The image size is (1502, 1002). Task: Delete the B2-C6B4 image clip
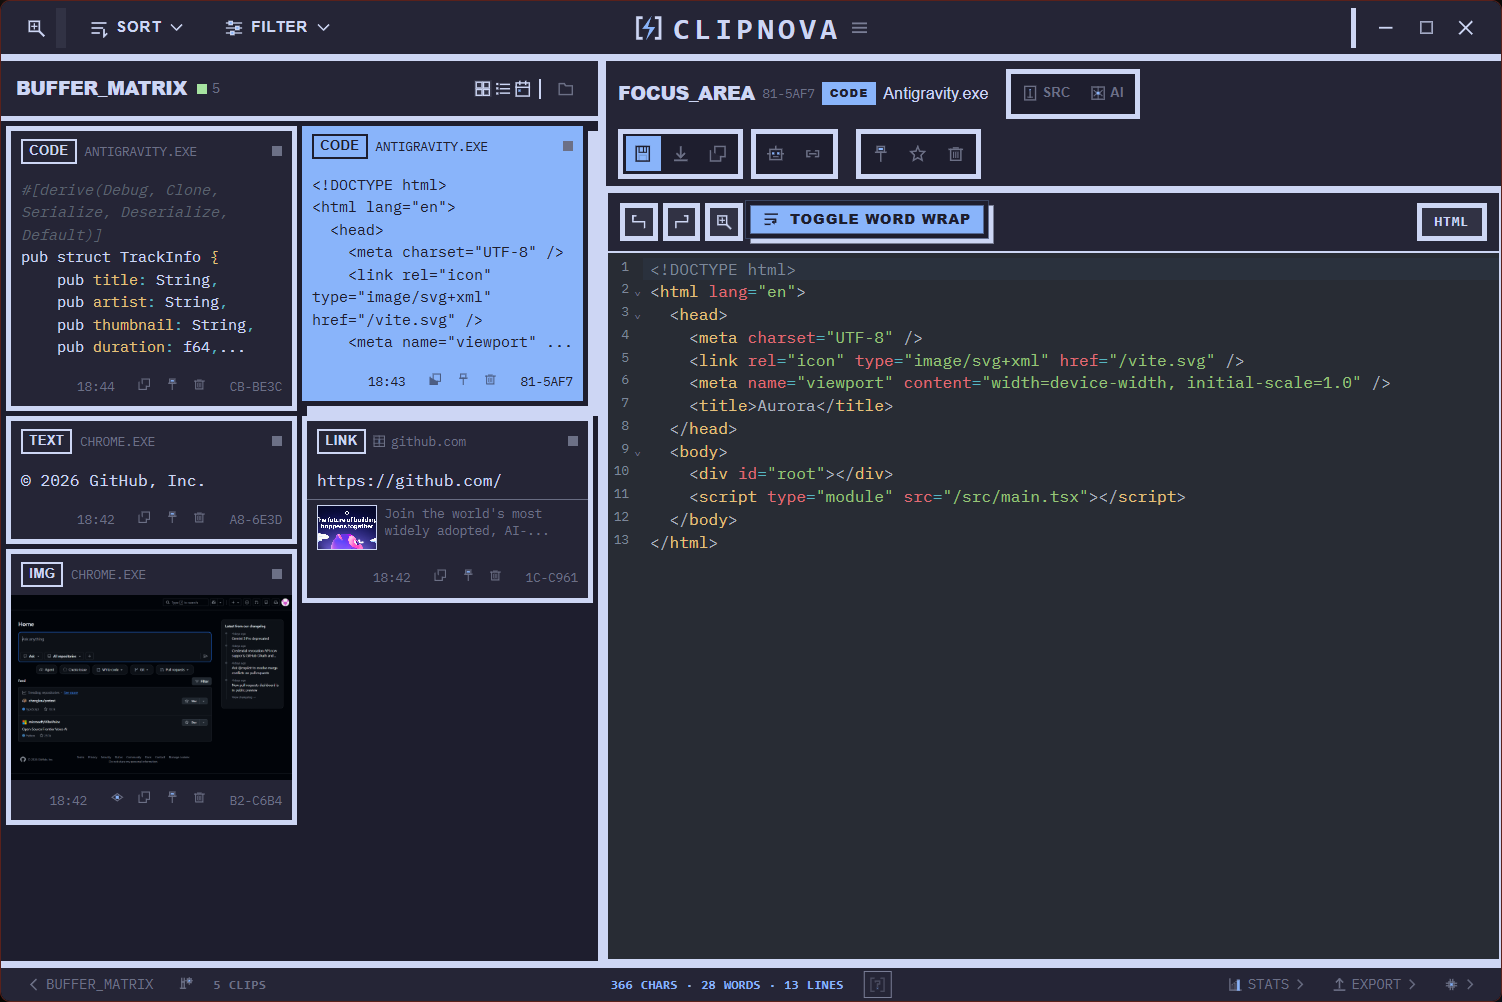pos(199,798)
